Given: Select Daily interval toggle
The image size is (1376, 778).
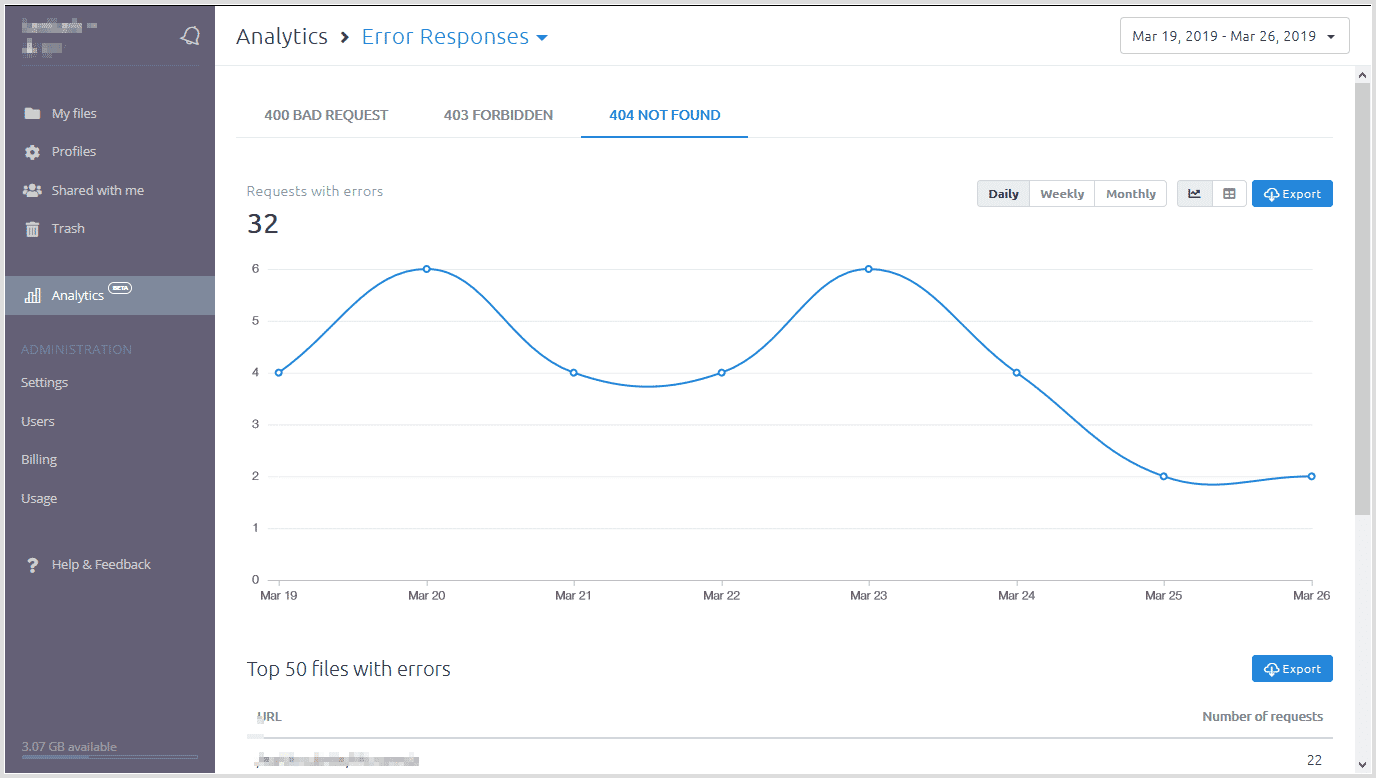Looking at the screenshot, I should [x=1003, y=194].
